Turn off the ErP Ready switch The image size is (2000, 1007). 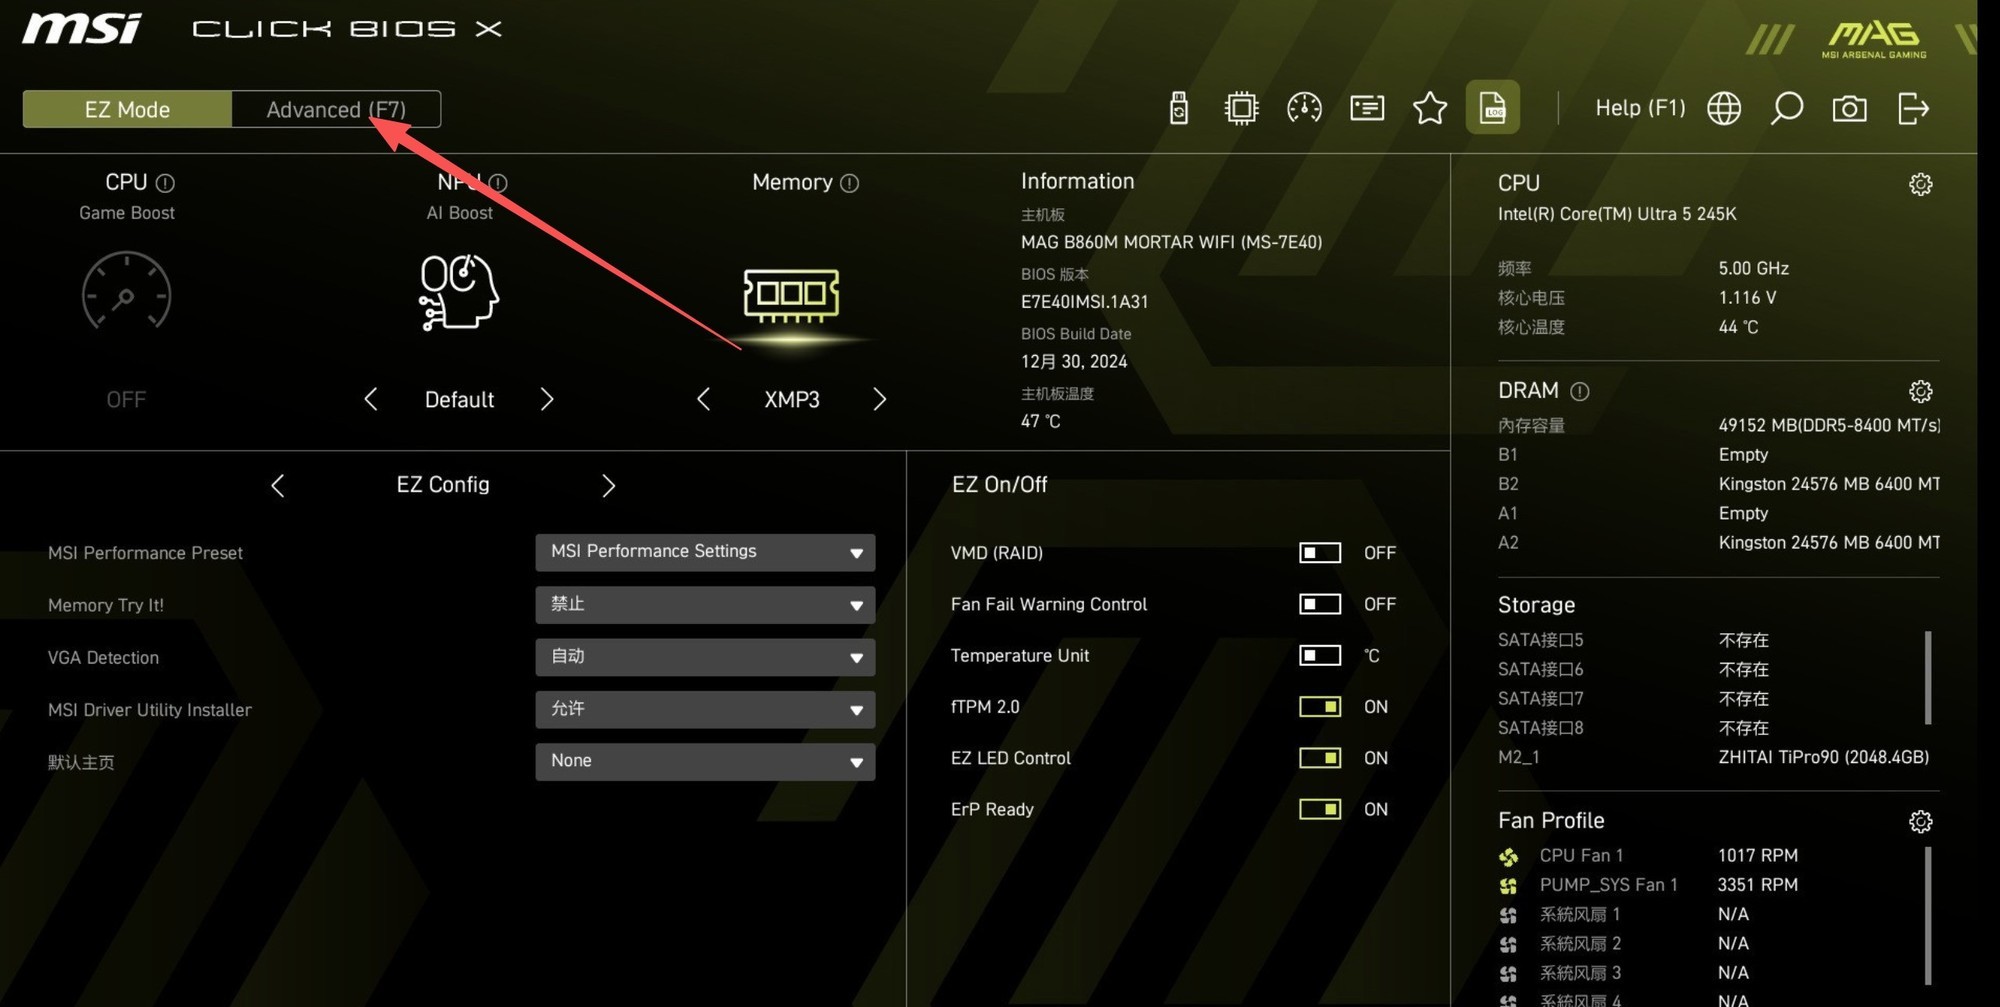1320,809
